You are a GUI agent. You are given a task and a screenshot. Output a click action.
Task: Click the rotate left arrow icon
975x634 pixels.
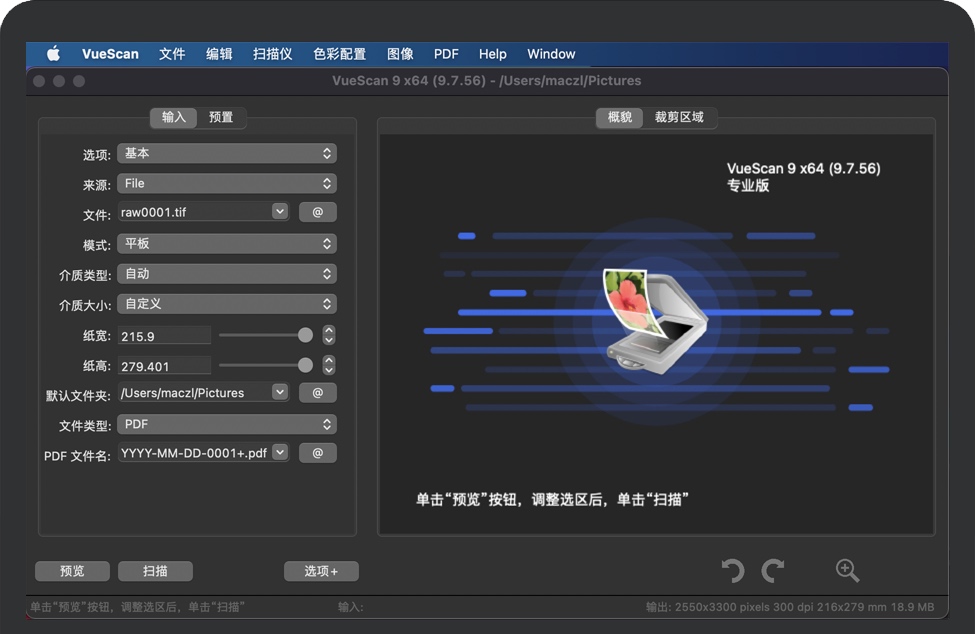point(733,571)
